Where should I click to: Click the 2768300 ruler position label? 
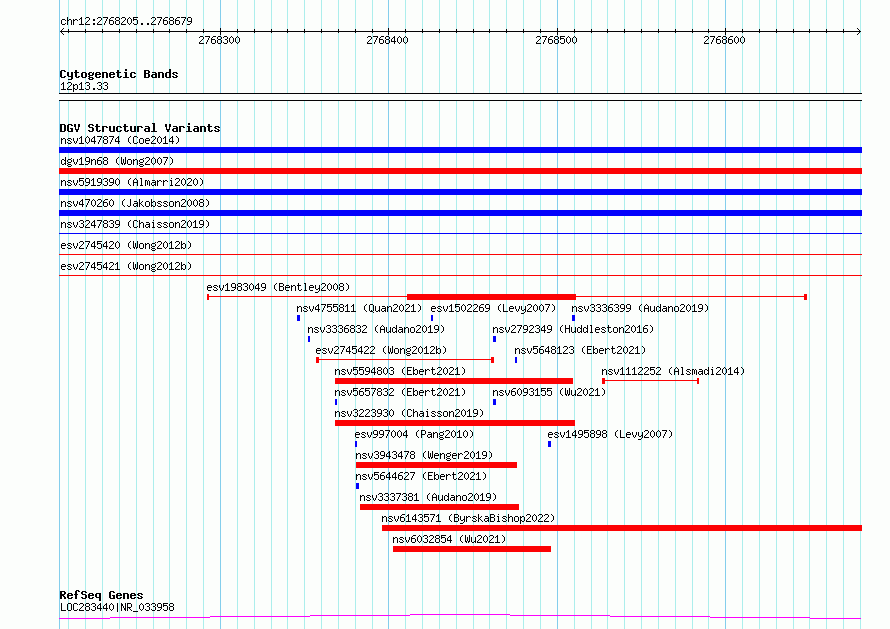[x=219, y=40]
